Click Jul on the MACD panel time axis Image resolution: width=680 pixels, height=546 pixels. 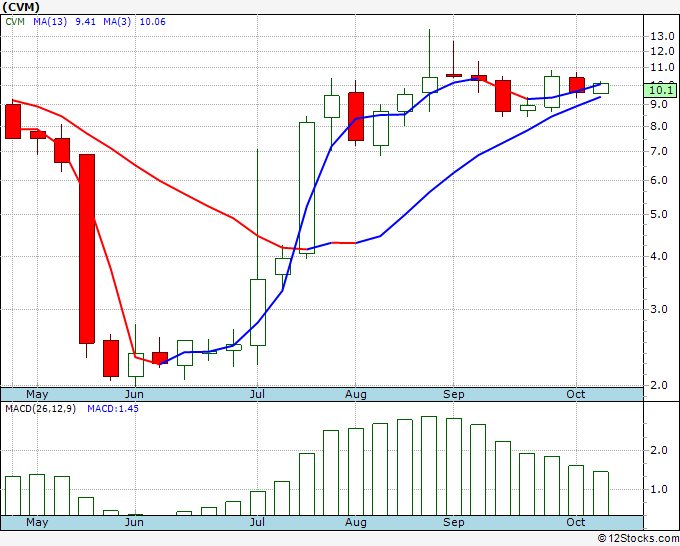257,522
